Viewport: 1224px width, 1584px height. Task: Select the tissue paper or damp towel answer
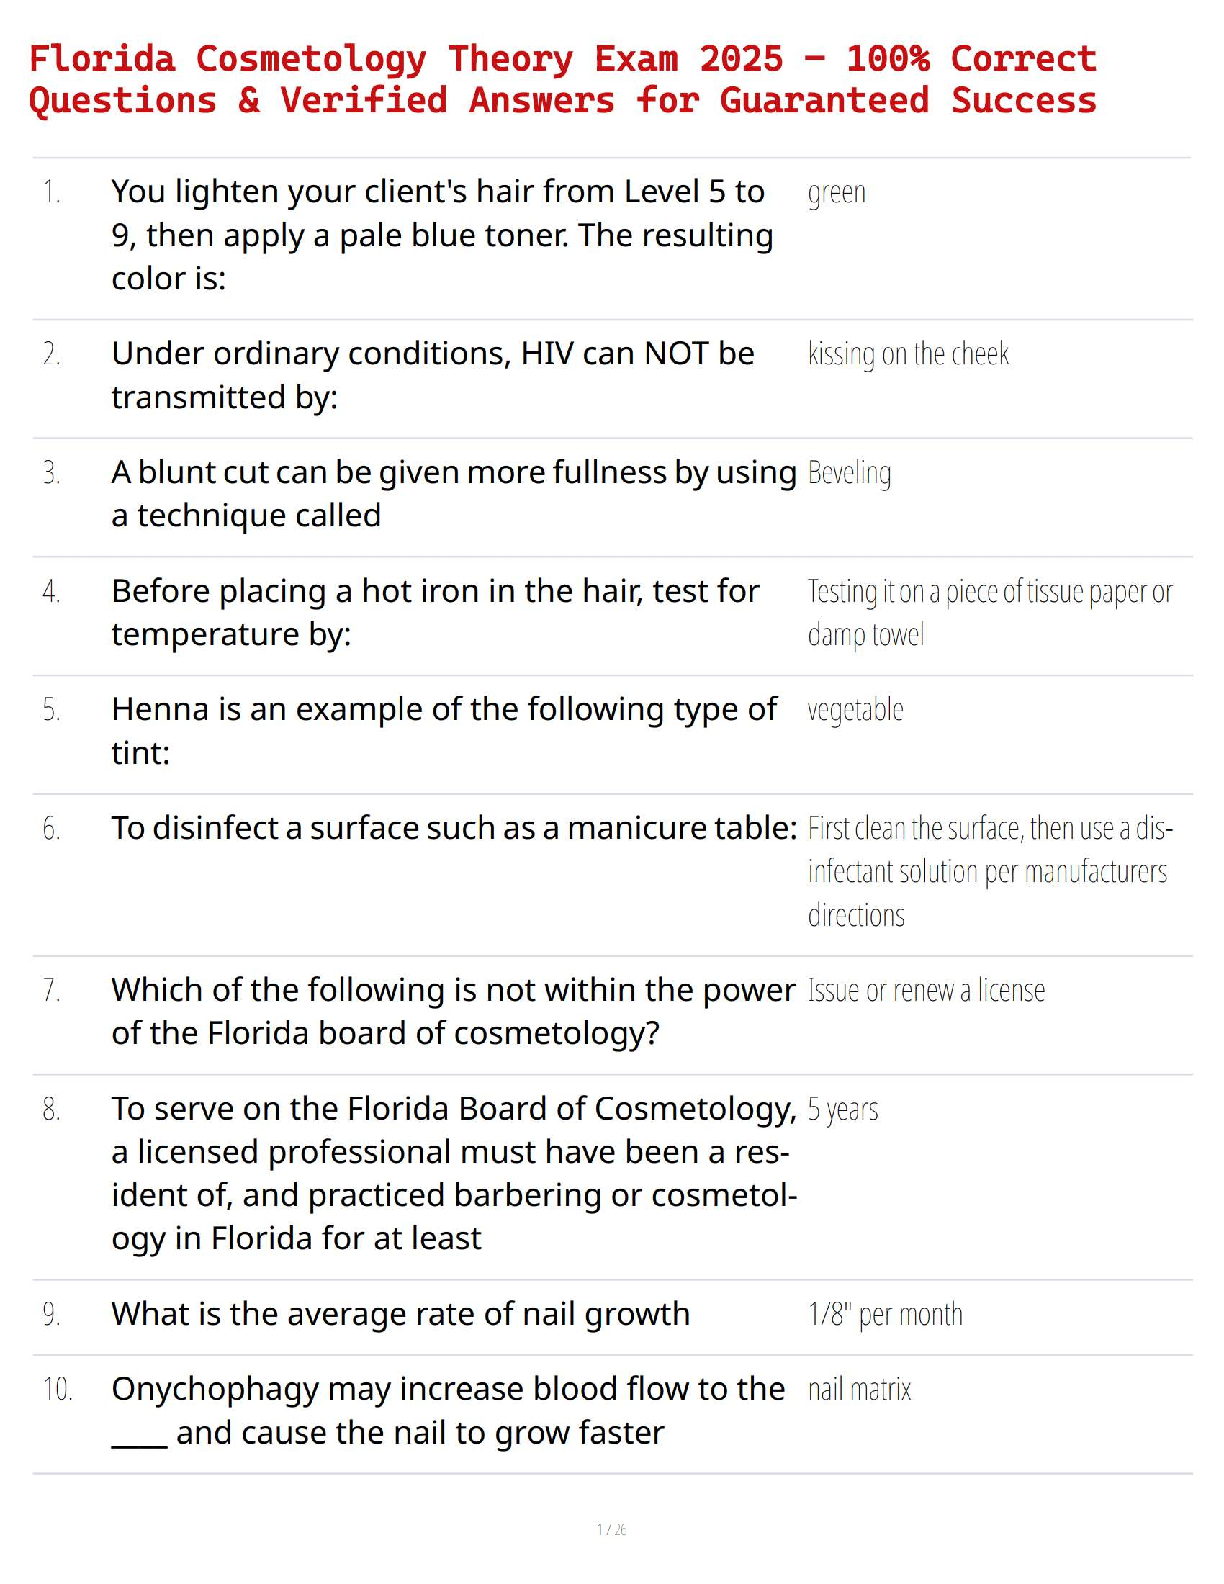click(x=989, y=612)
